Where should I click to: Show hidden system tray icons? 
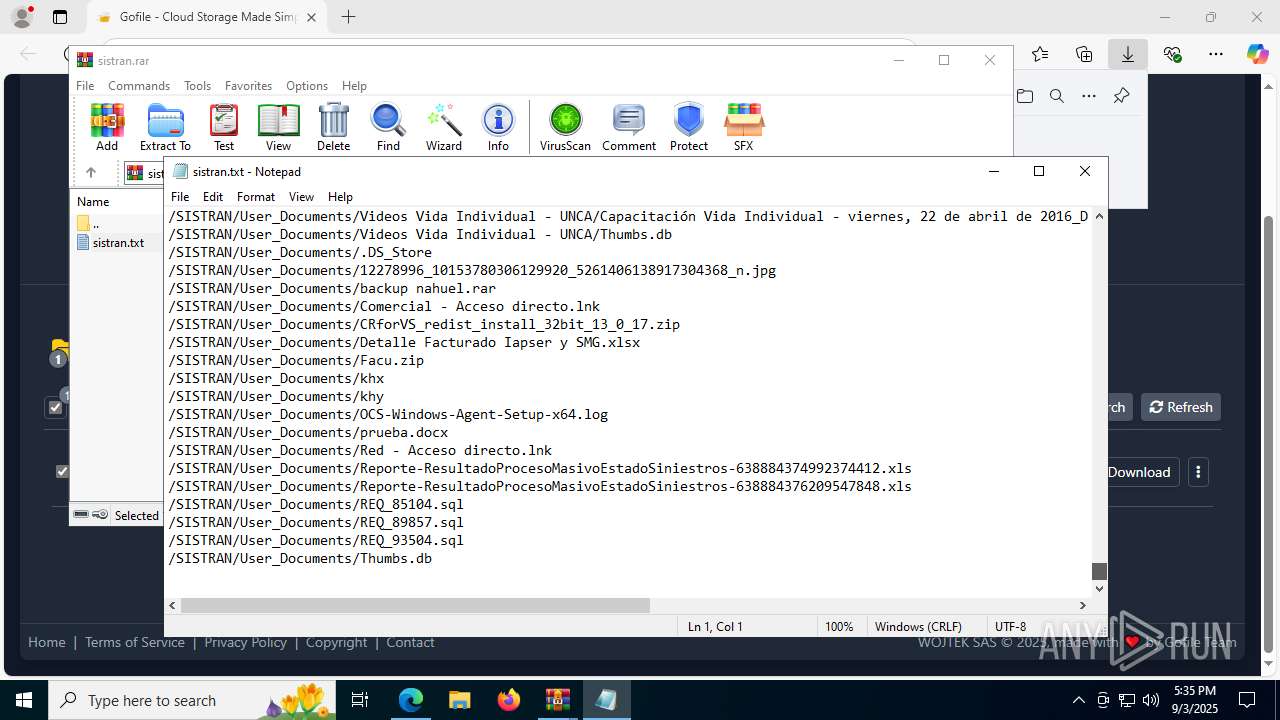[1078, 700]
